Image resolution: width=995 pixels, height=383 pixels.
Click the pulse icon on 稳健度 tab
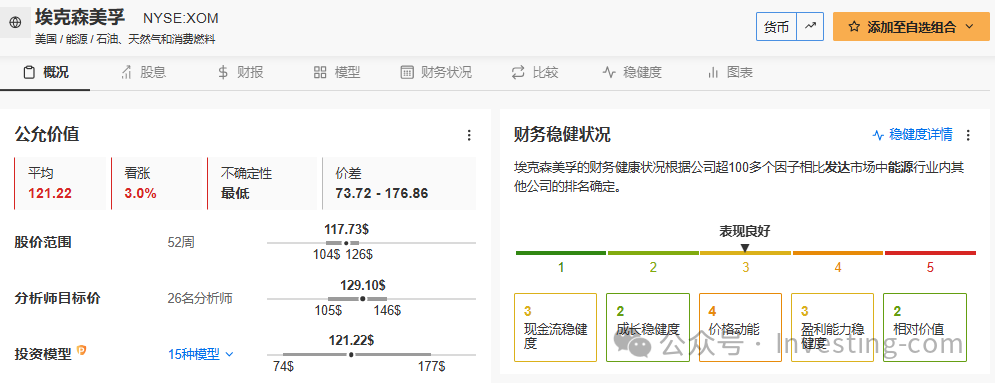coord(609,72)
